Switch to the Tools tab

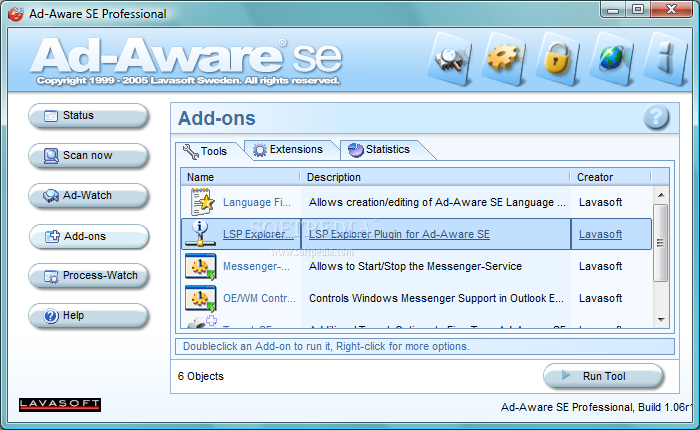pos(206,151)
